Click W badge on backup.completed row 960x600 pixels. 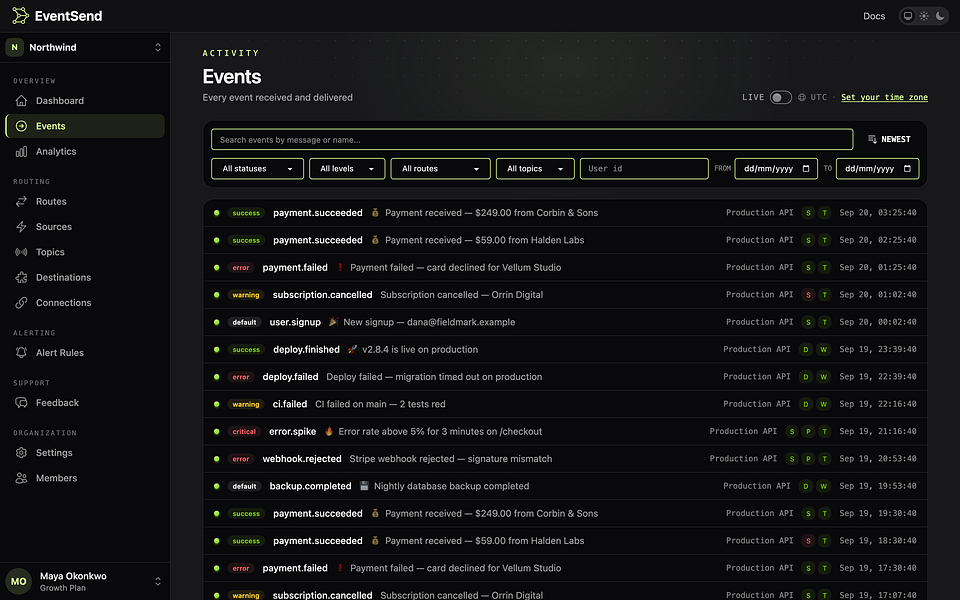(823, 486)
